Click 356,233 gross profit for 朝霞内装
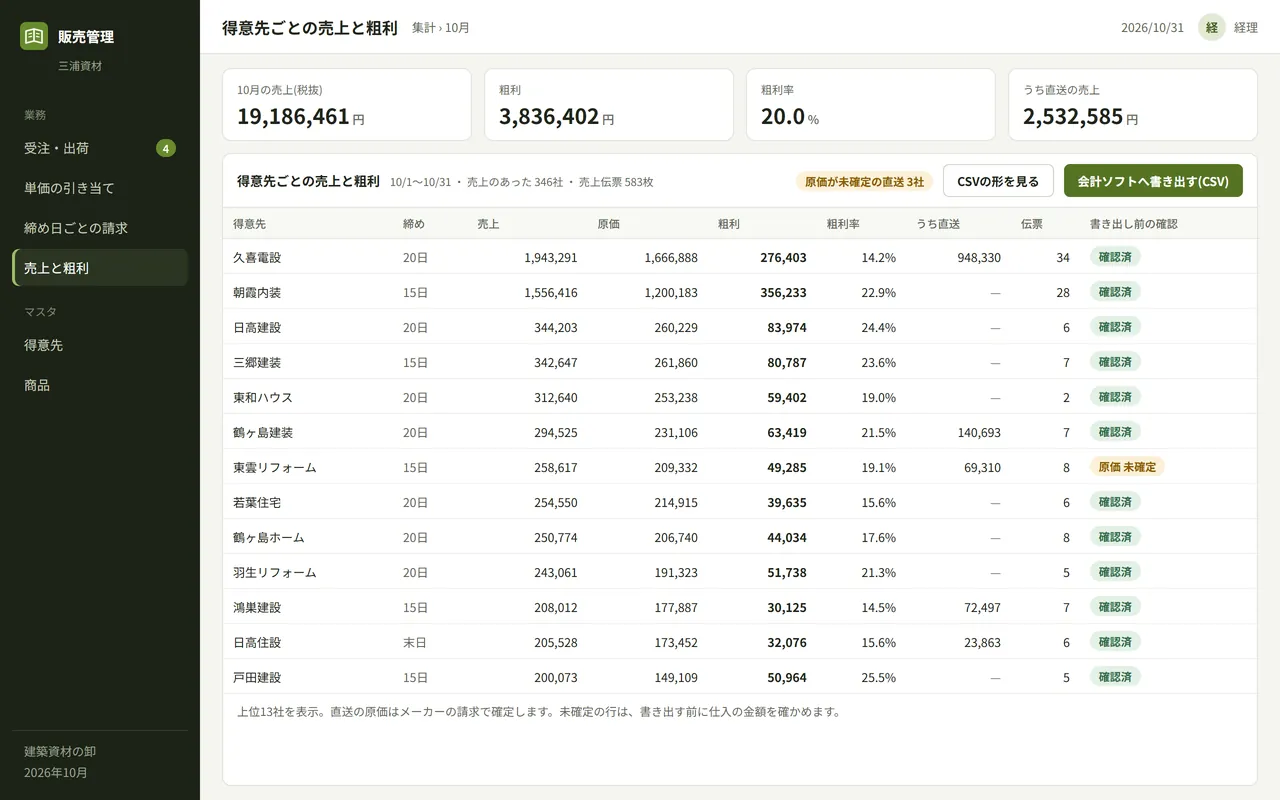 click(783, 292)
